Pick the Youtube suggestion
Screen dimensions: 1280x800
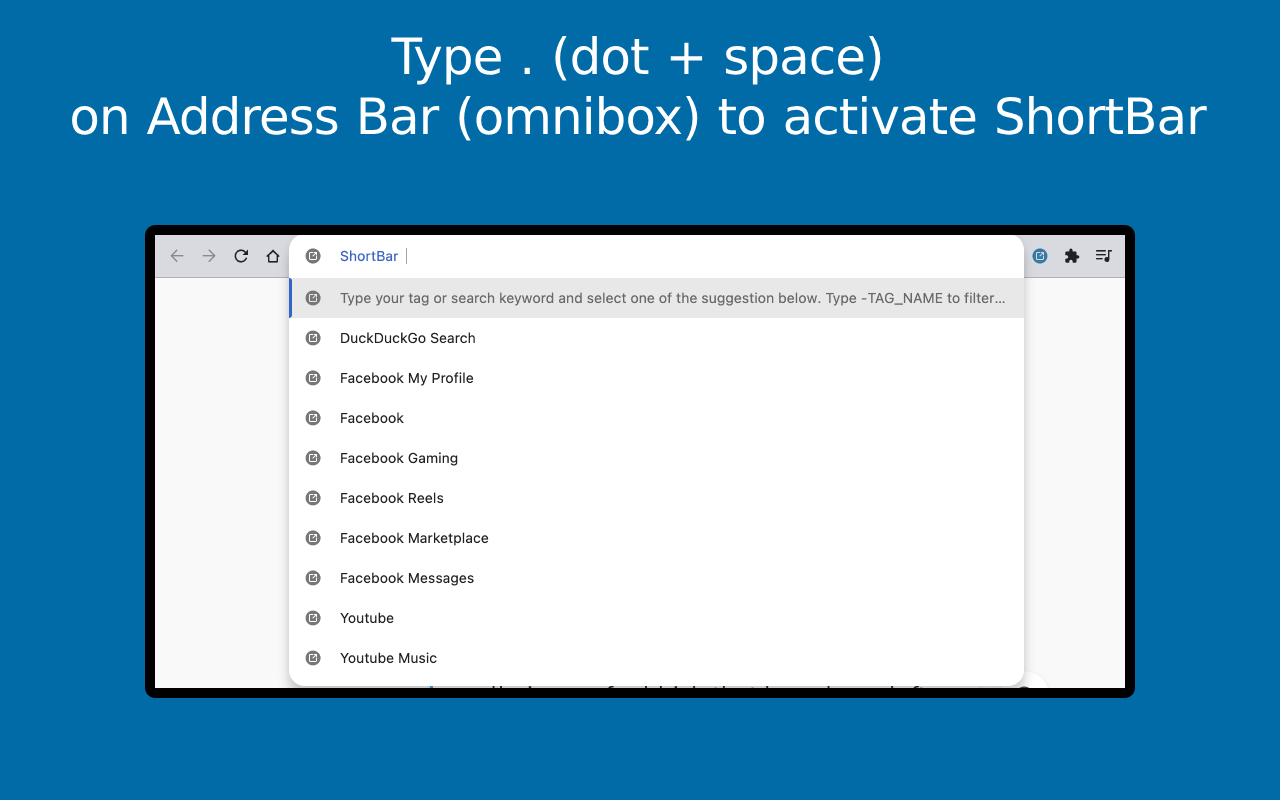pyautogui.click(x=656, y=618)
